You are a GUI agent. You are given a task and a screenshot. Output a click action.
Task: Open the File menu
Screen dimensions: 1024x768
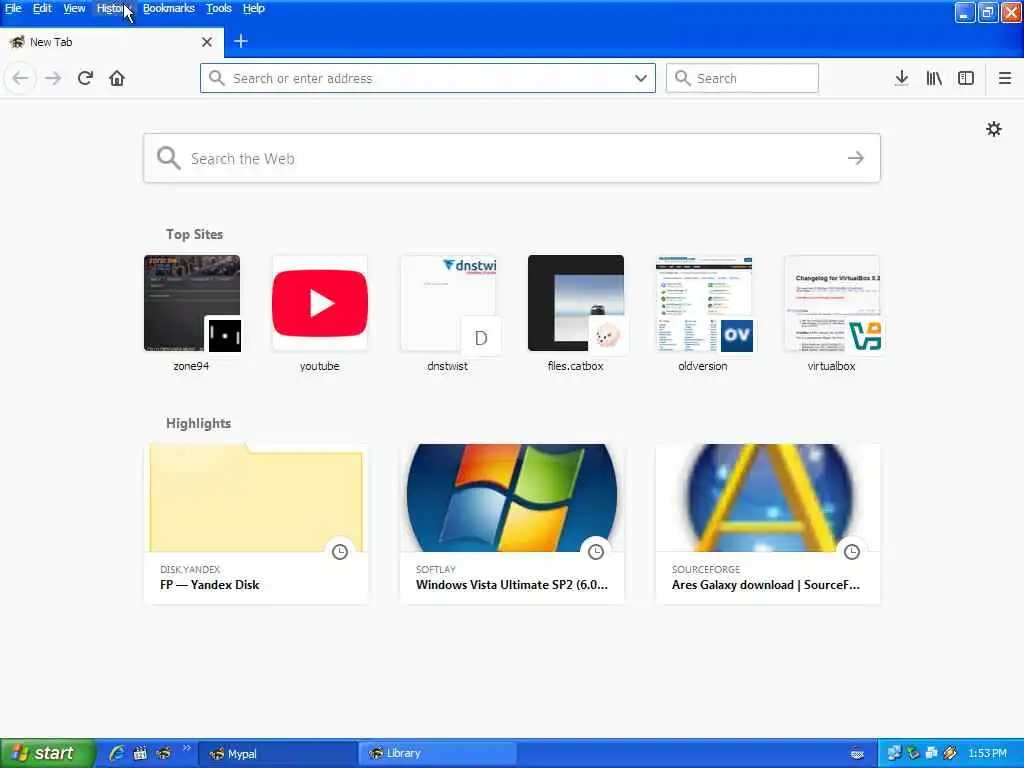point(13,8)
